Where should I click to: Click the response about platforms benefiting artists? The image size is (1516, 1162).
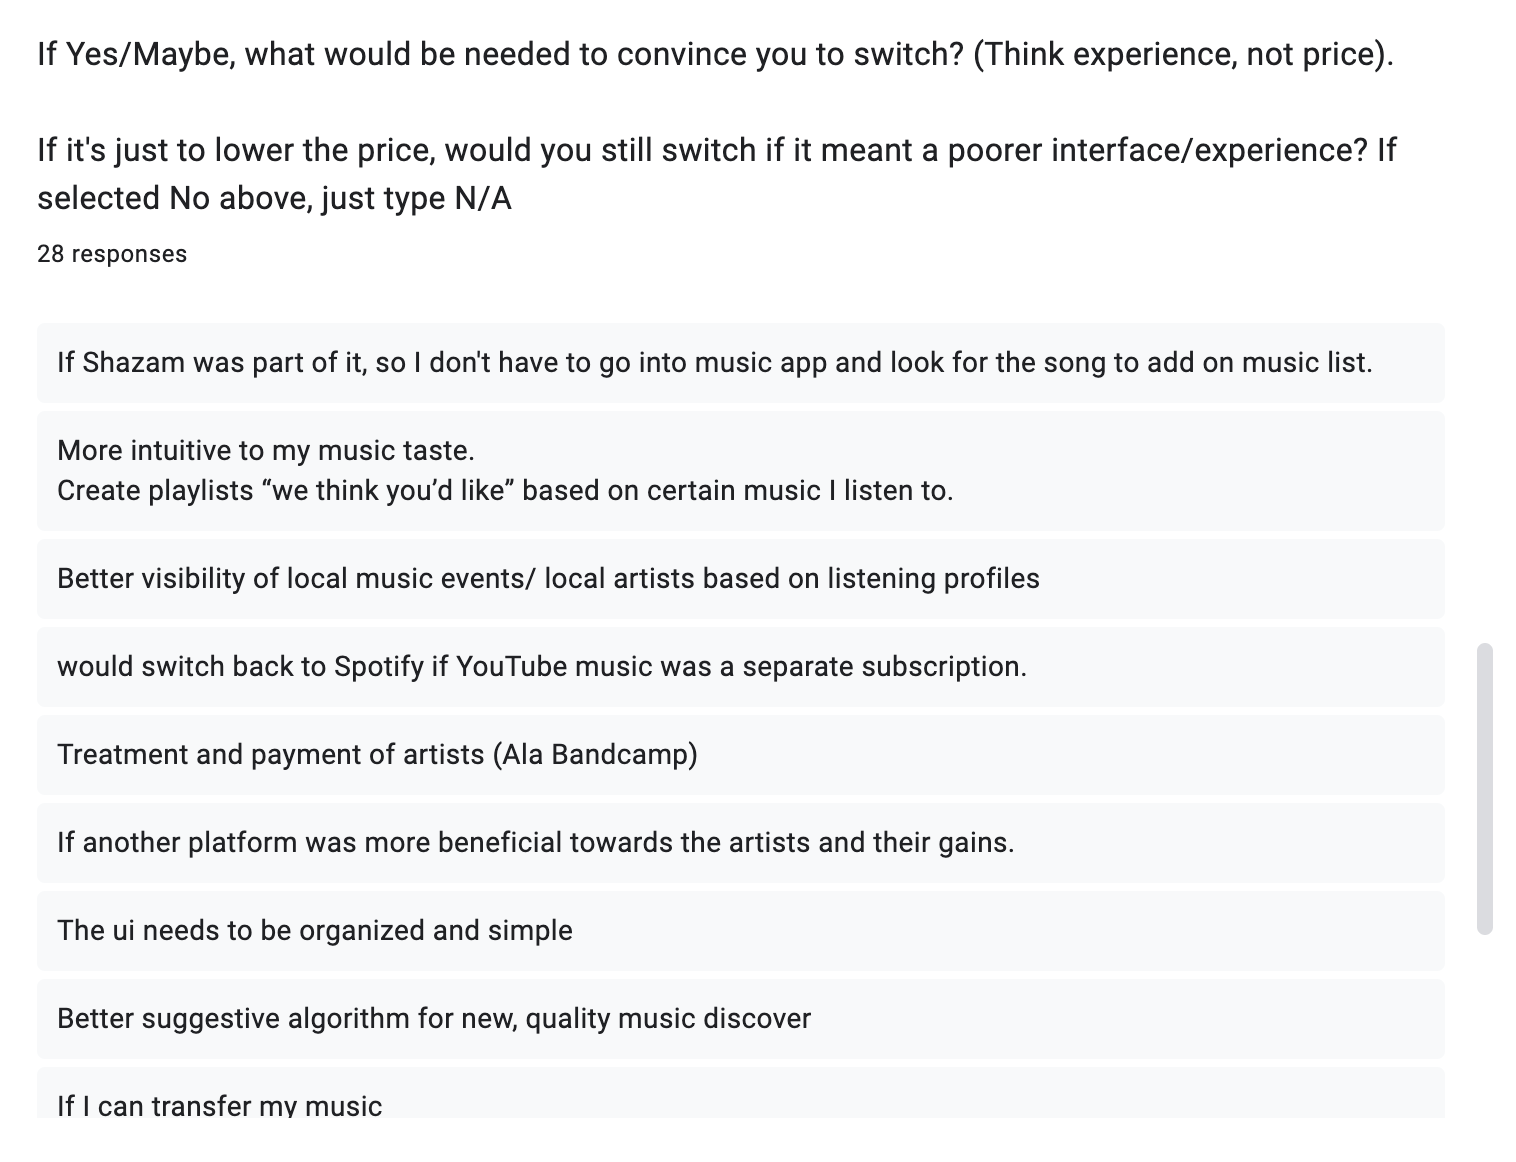(x=535, y=842)
